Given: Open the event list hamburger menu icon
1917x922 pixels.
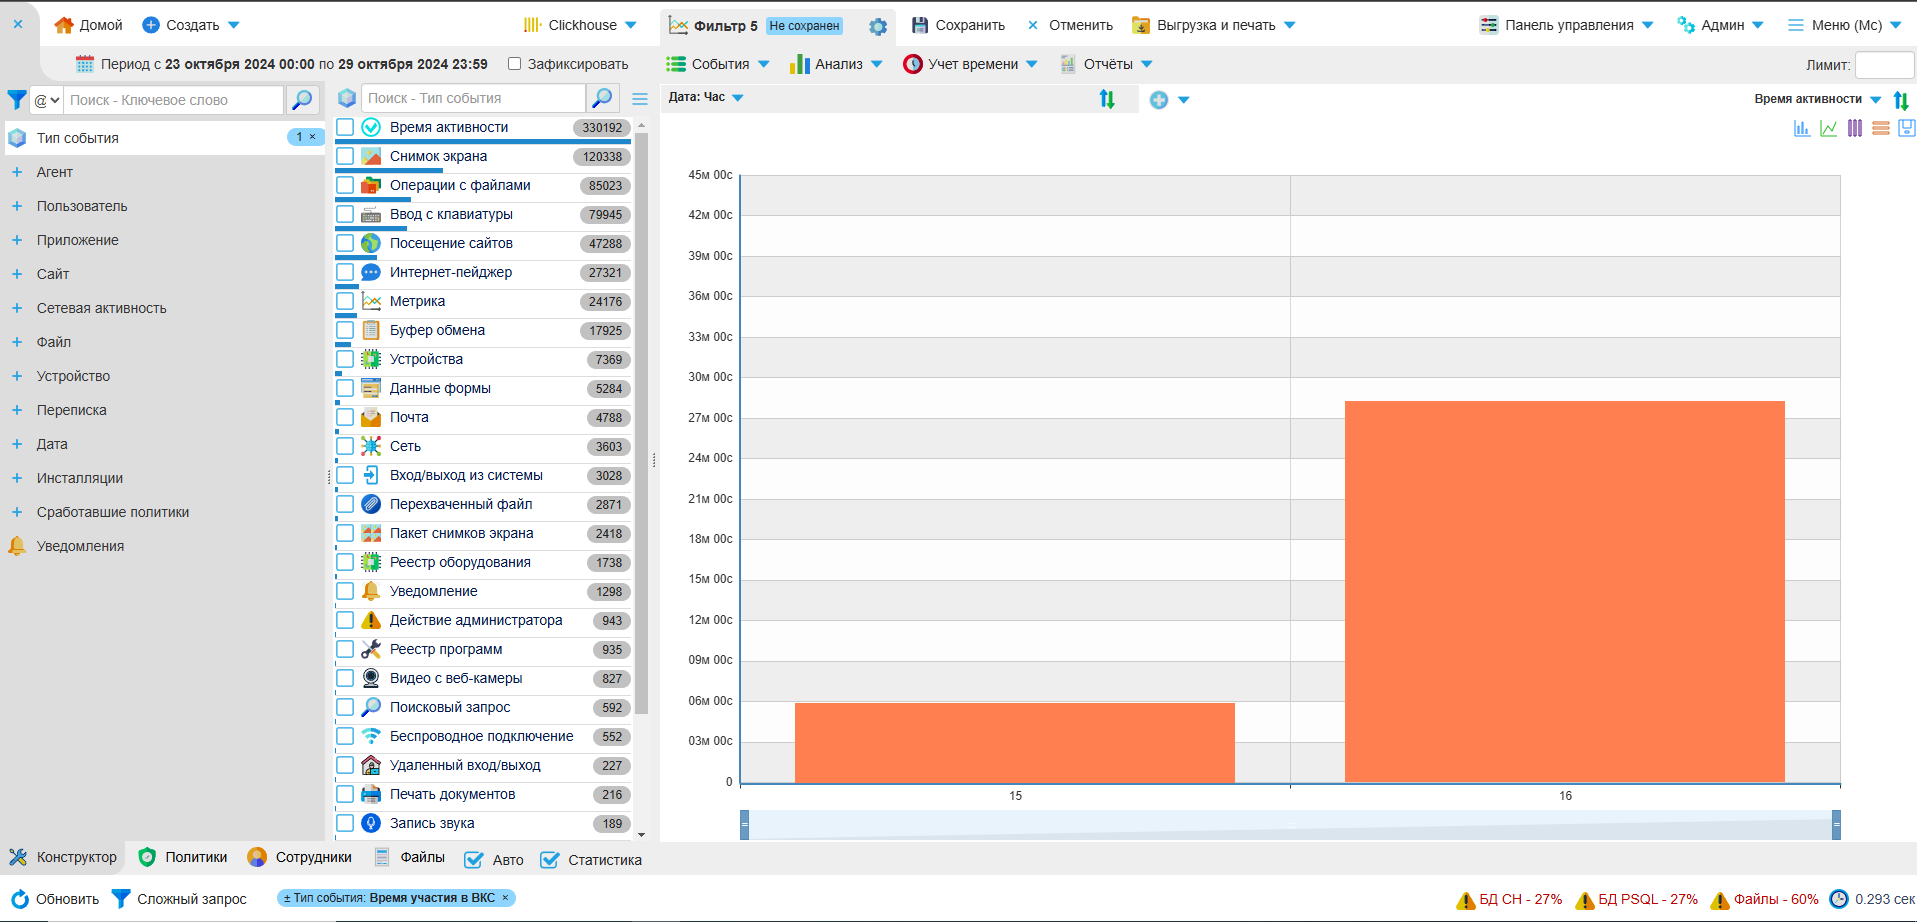Looking at the screenshot, I should [640, 99].
